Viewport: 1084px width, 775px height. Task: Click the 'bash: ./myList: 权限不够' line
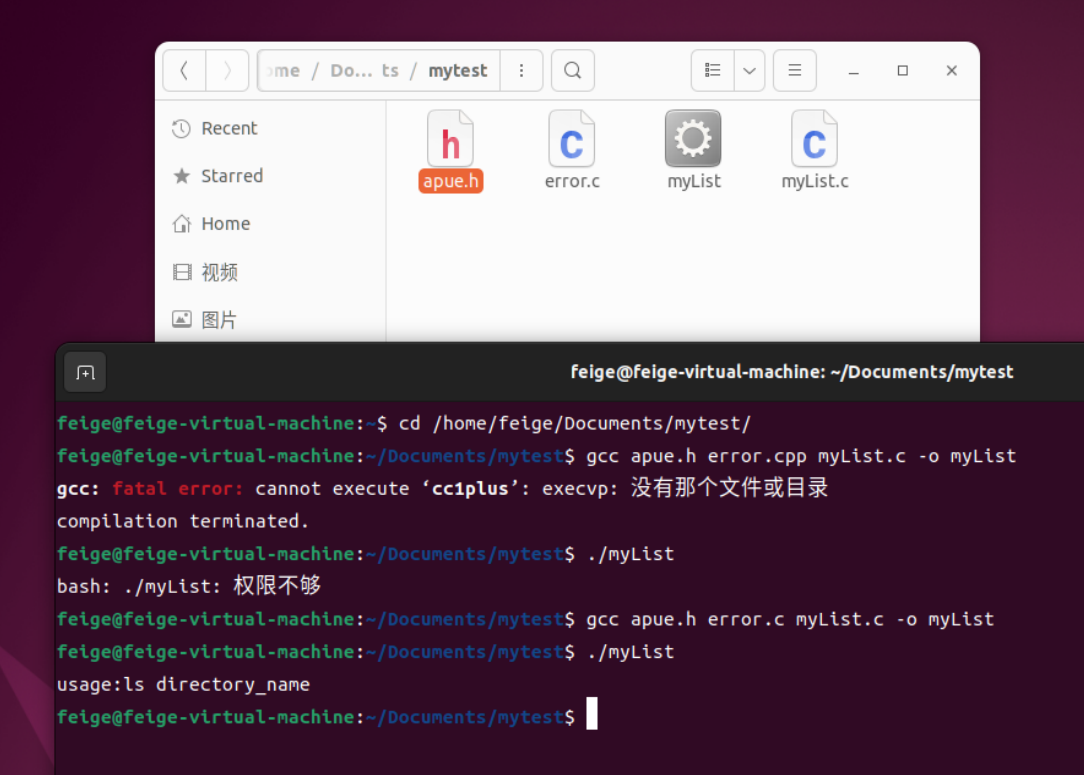189,586
